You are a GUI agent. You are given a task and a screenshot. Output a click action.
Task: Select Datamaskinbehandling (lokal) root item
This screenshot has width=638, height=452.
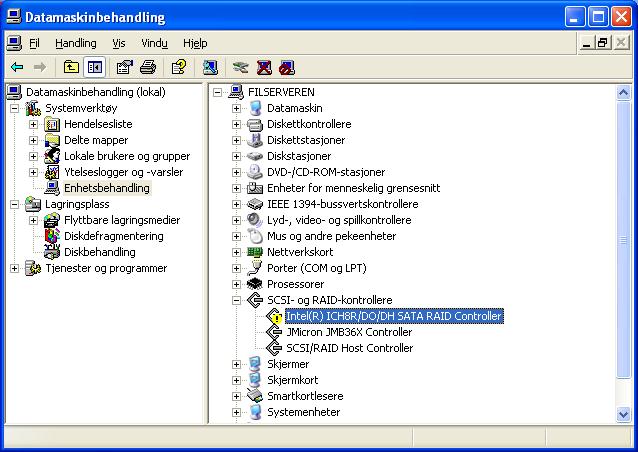coord(96,92)
